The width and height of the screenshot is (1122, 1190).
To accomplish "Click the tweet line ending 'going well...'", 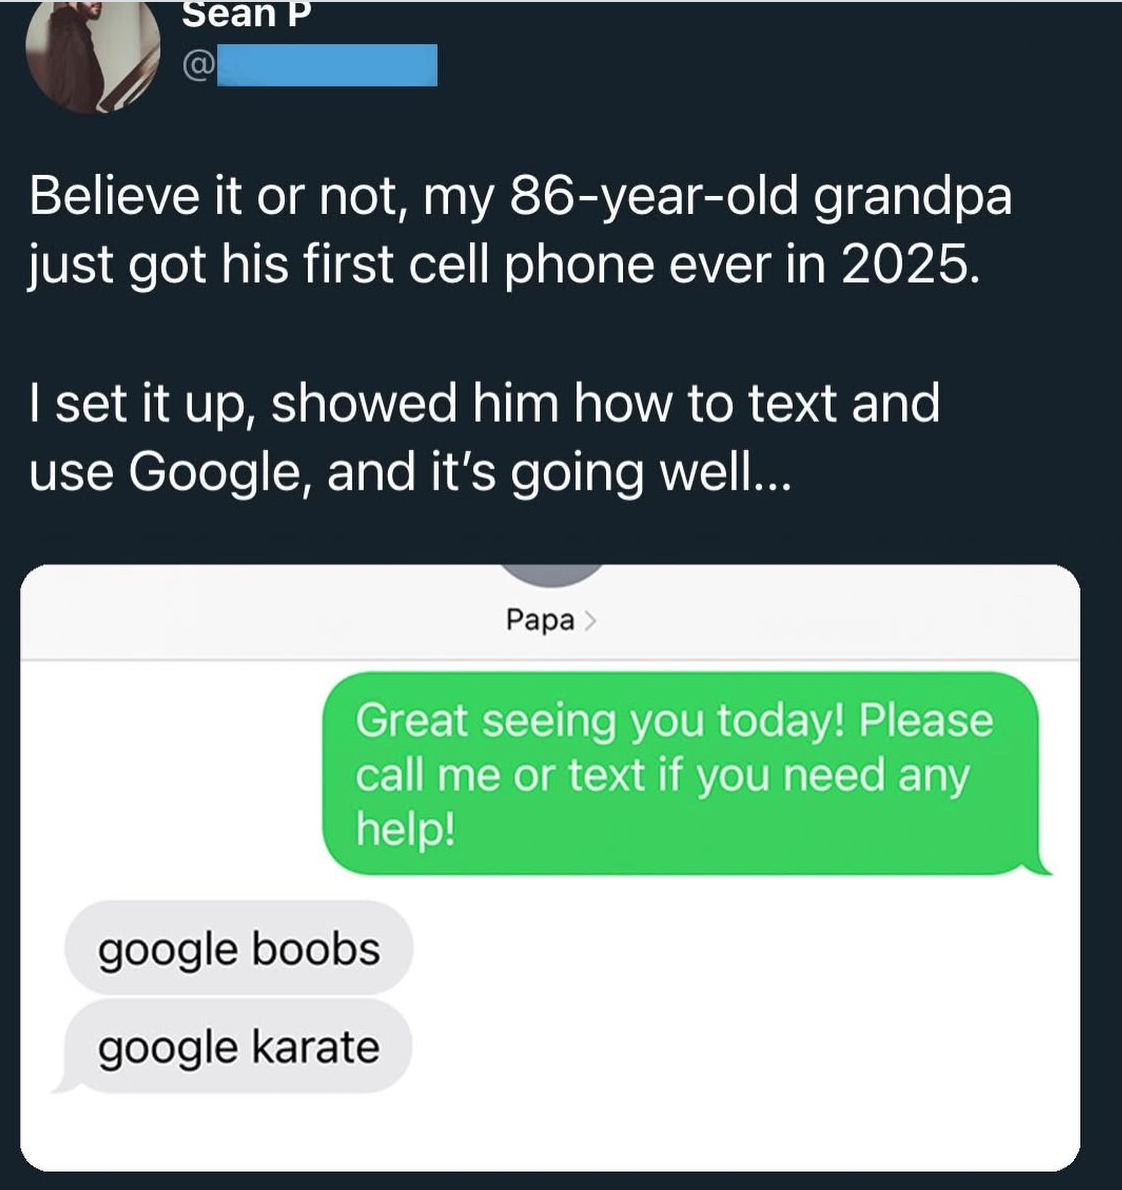I will 410,472.
